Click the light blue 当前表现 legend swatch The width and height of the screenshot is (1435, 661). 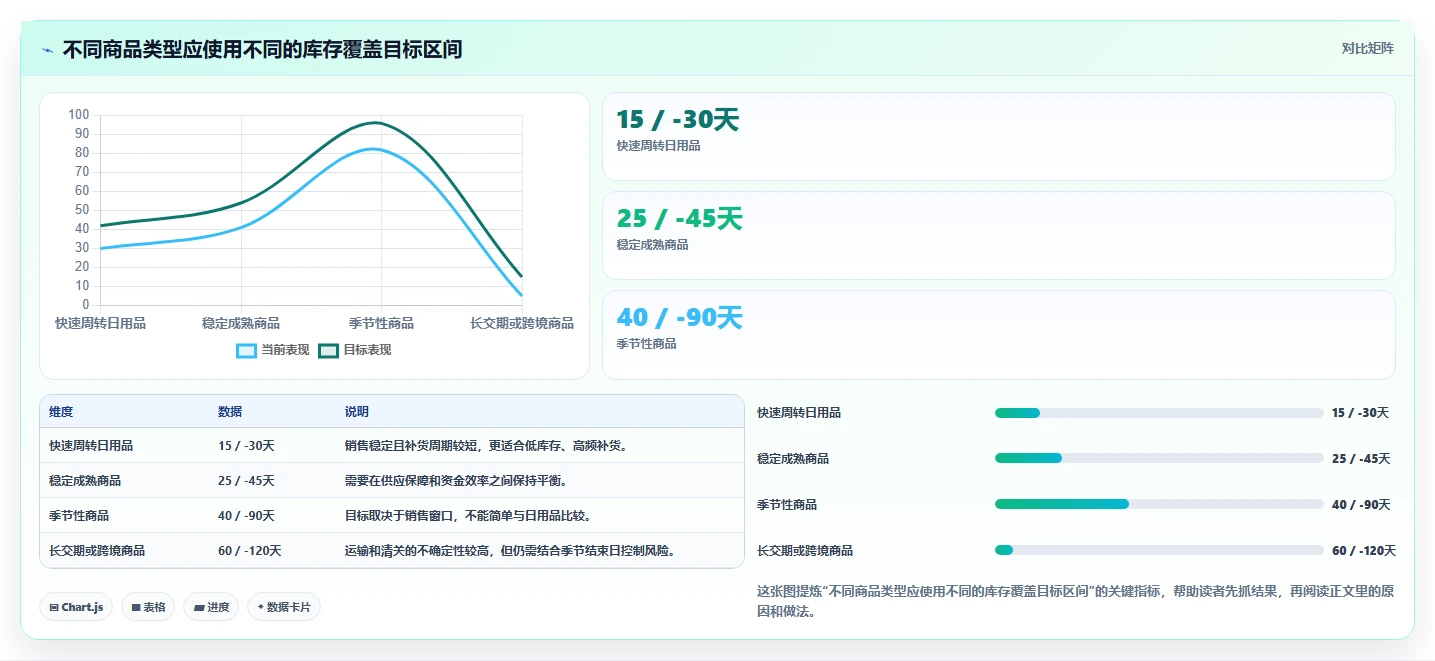point(247,350)
